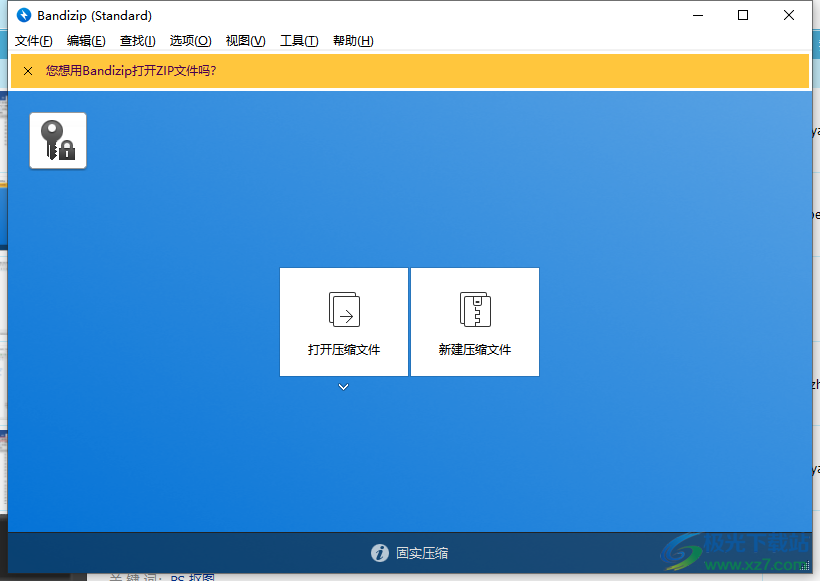820x581 pixels.
Task: Click the 固实压缩 tip text
Action: [422, 553]
